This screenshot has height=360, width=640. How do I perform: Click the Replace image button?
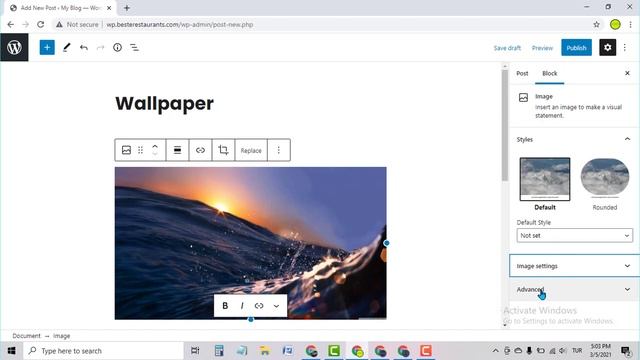point(251,151)
